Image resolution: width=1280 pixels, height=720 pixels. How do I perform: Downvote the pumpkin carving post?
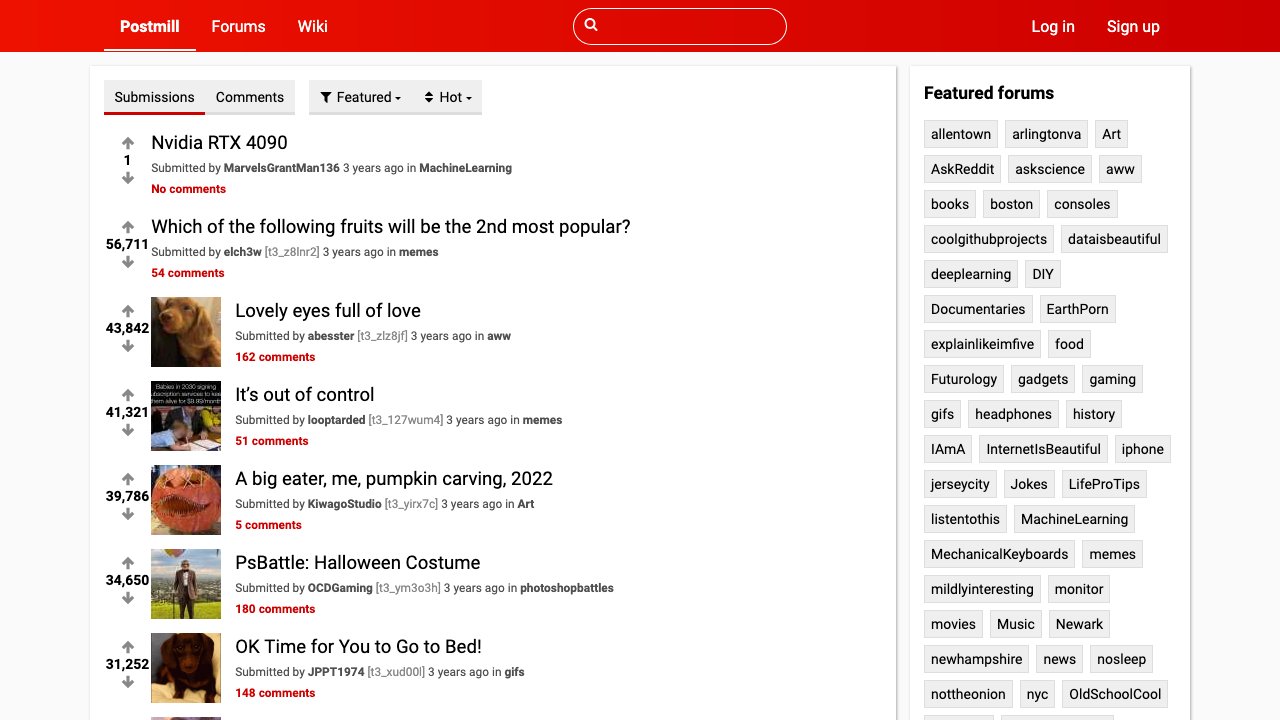128,514
